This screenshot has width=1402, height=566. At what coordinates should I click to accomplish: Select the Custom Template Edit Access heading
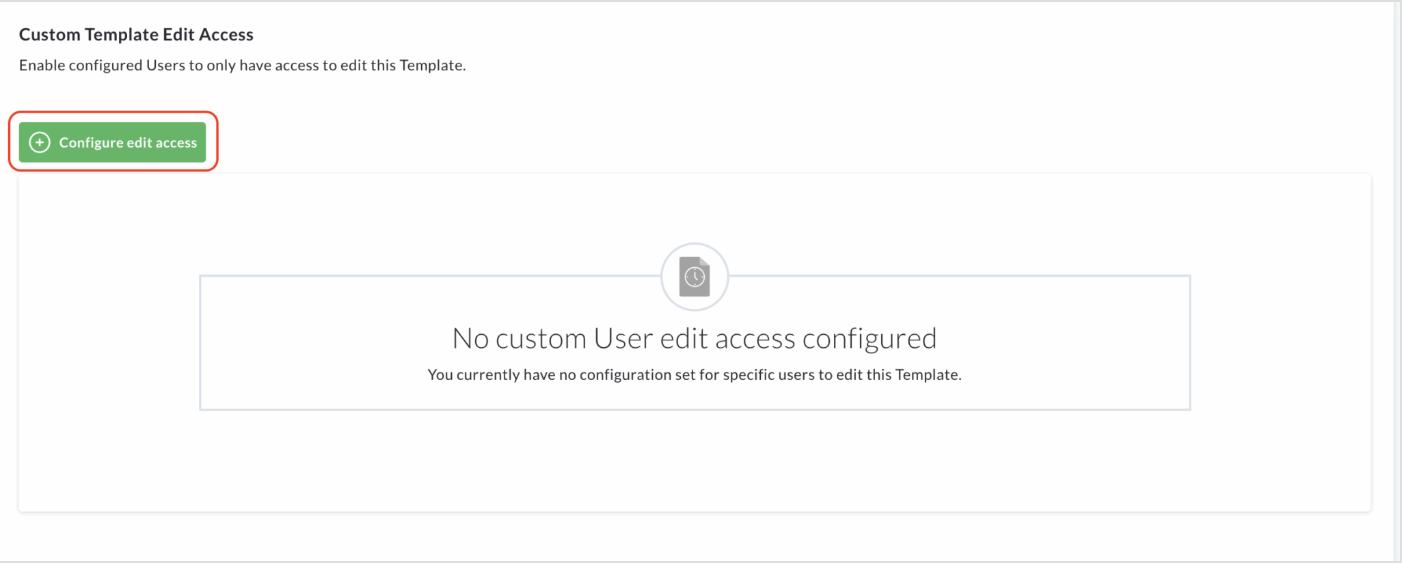pos(137,34)
